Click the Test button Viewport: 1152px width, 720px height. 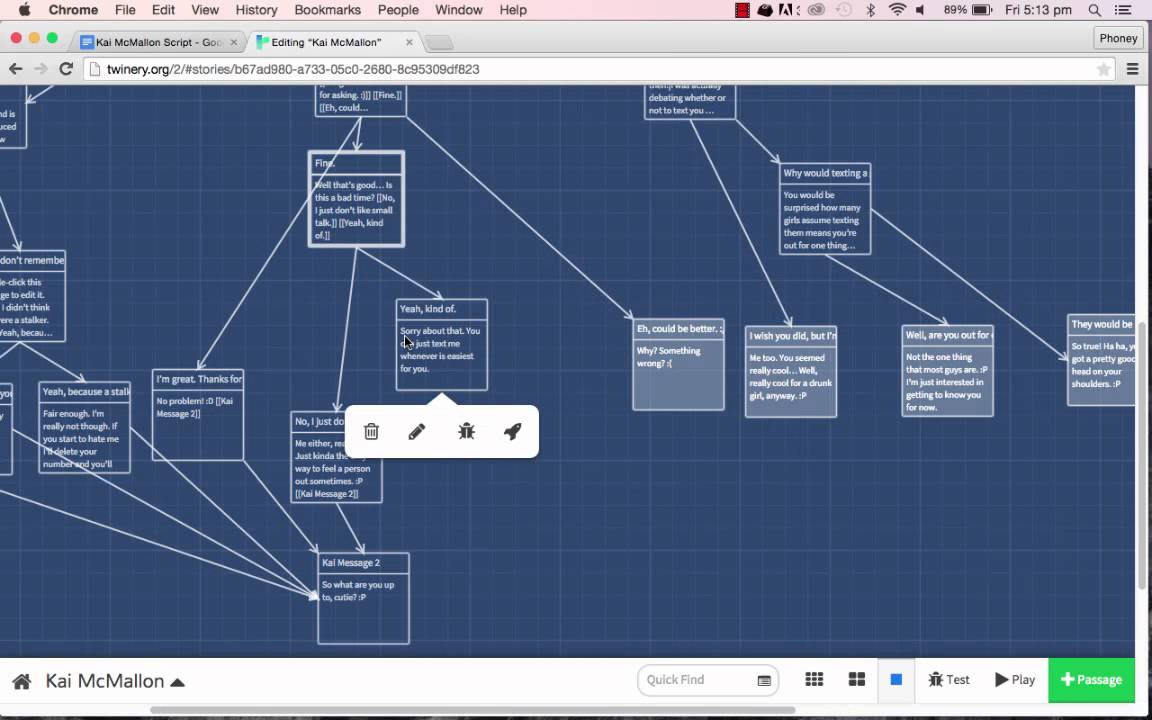[948, 680]
